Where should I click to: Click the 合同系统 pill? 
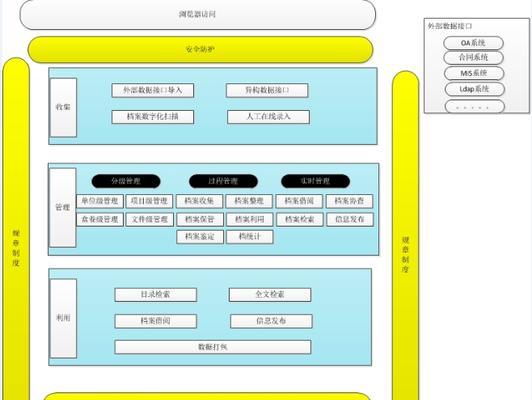point(473,57)
